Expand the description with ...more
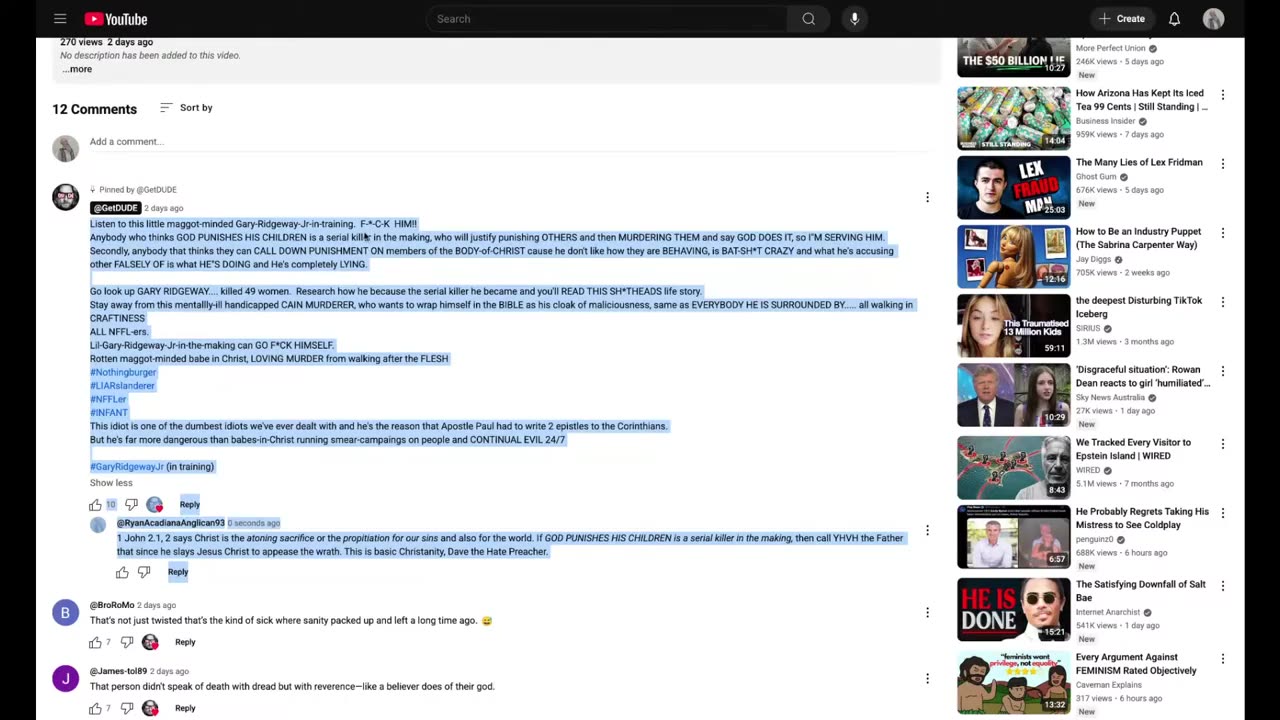This screenshot has width=1280, height=720. [77, 69]
